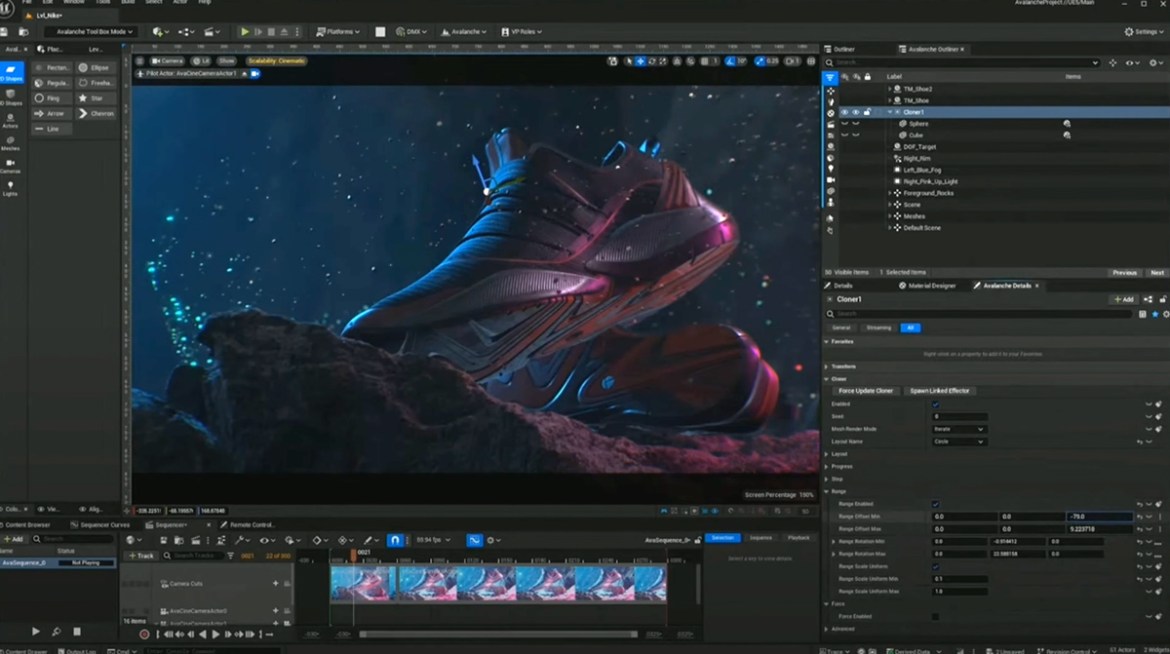Hide Cloner1 using its eye icon

tap(844, 112)
